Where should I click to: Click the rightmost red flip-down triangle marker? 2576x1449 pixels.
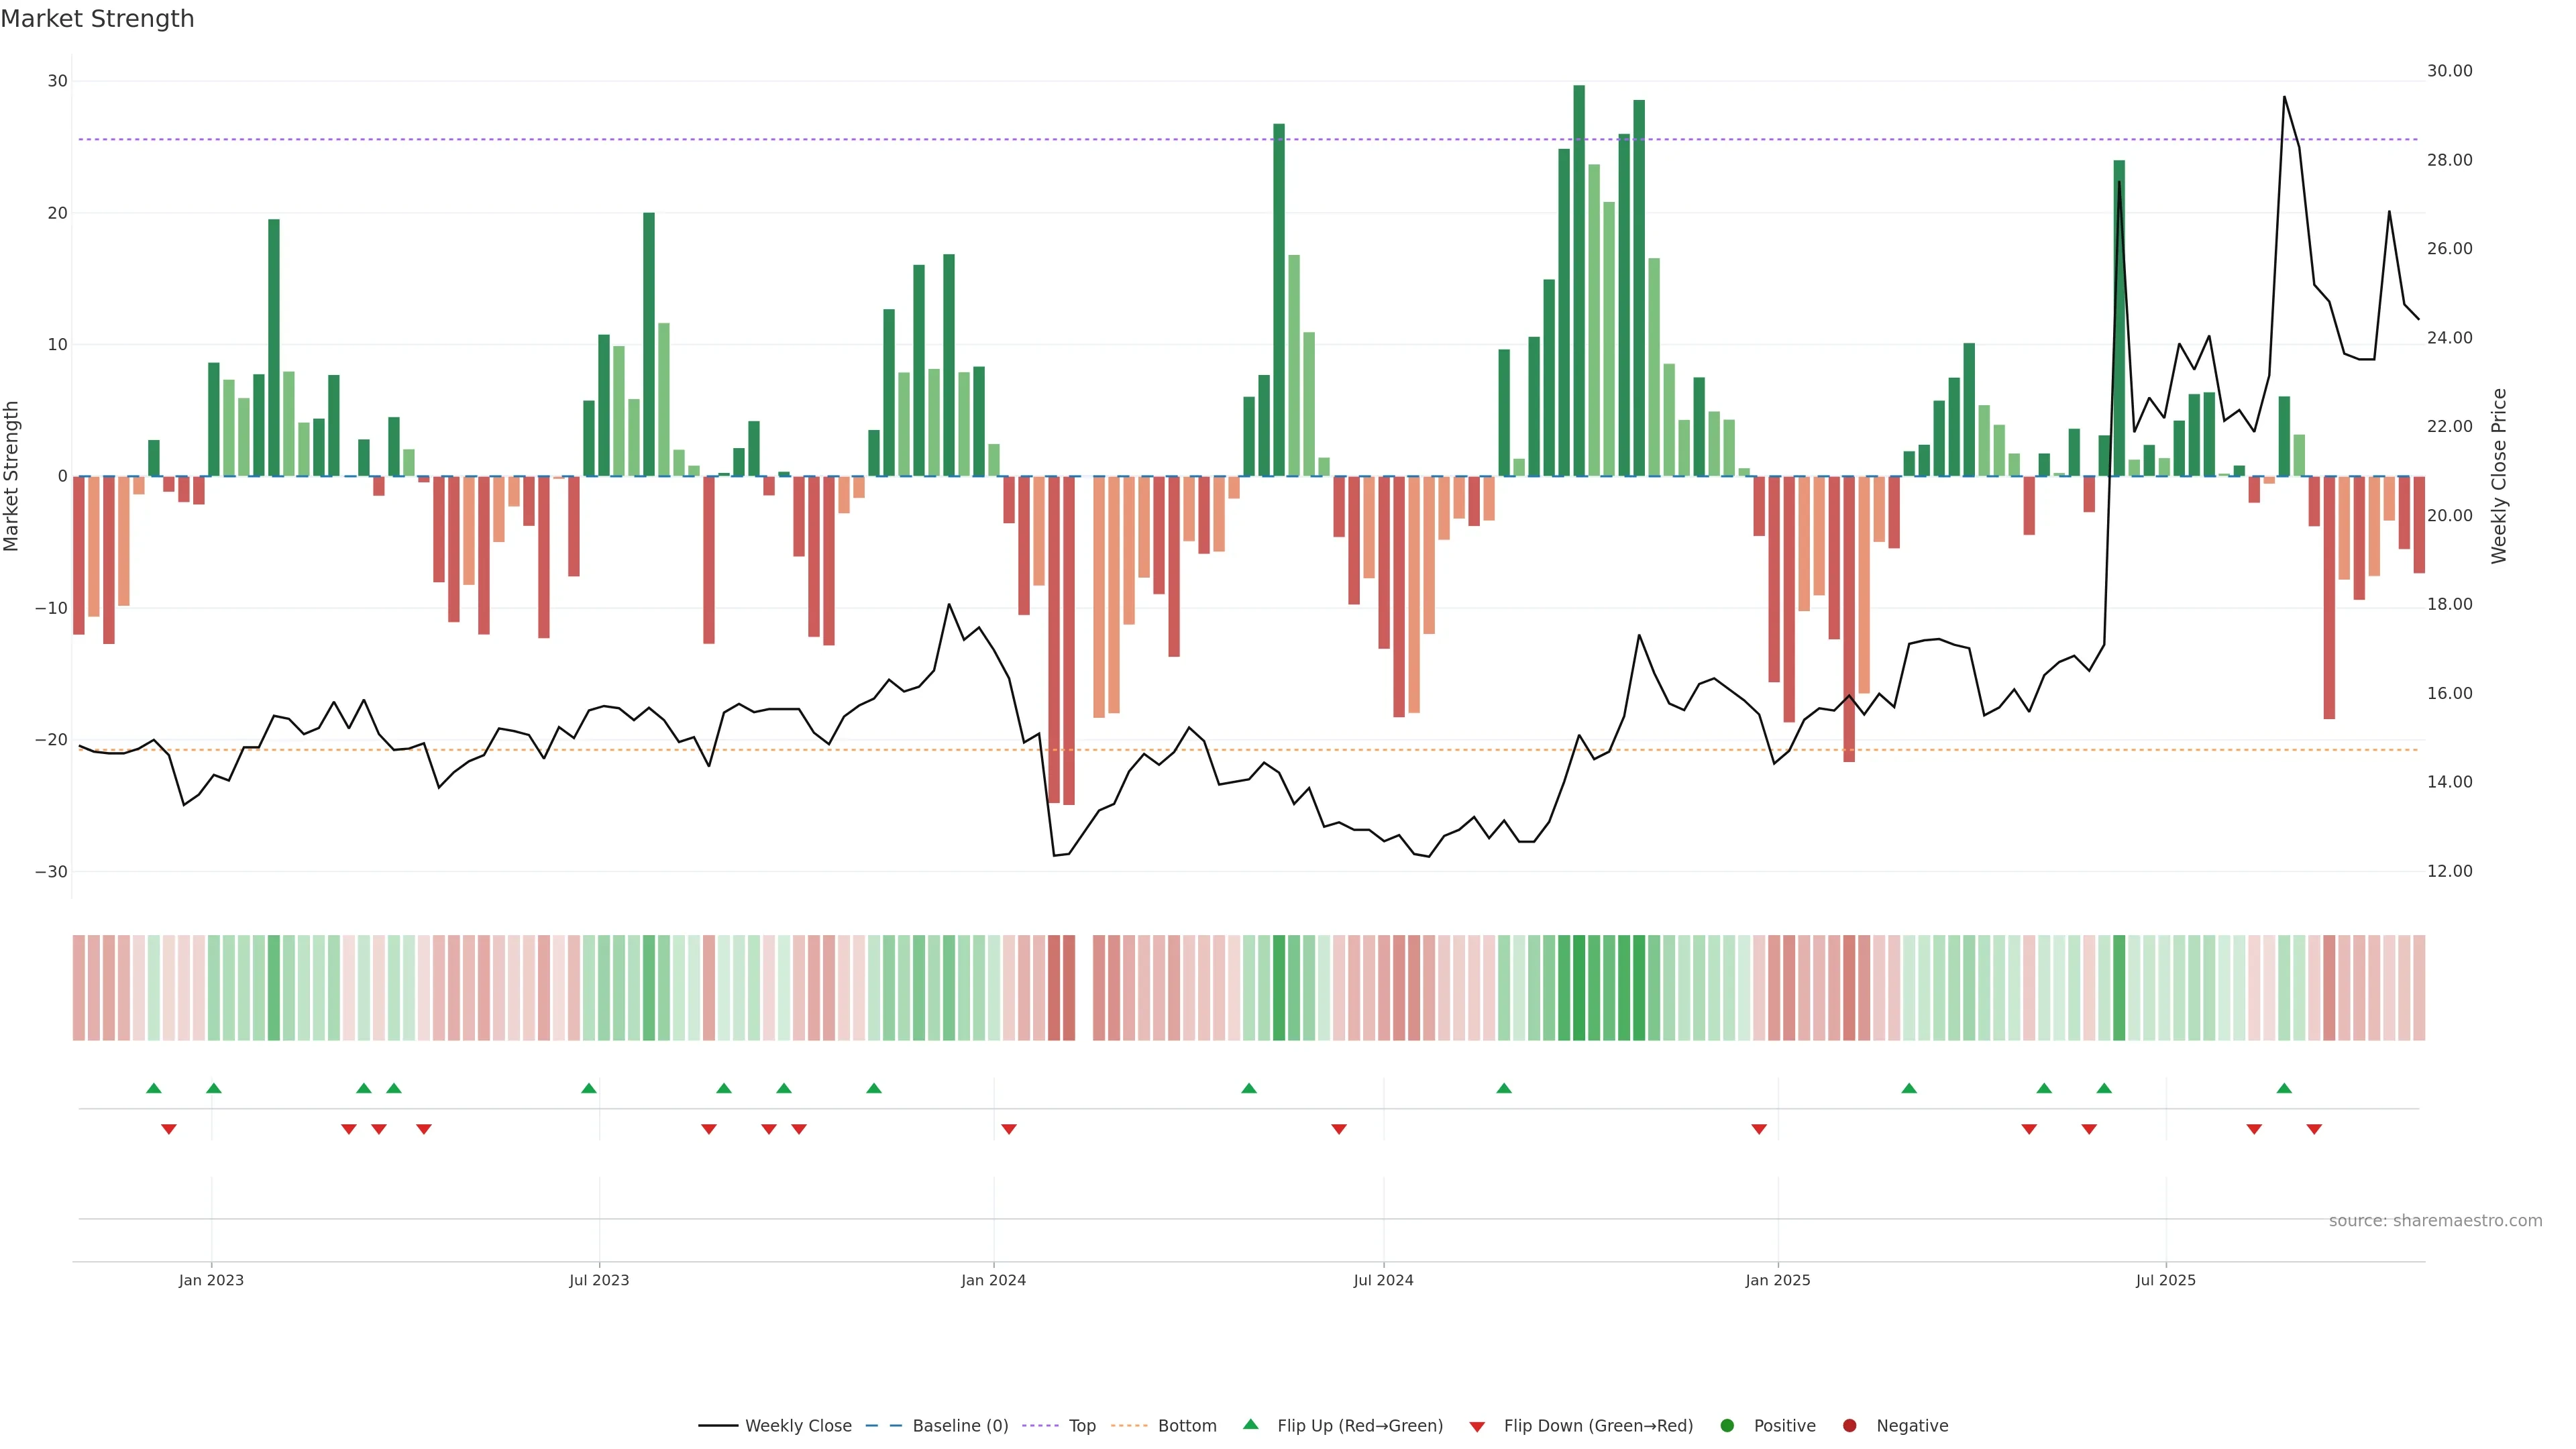tap(2313, 1129)
